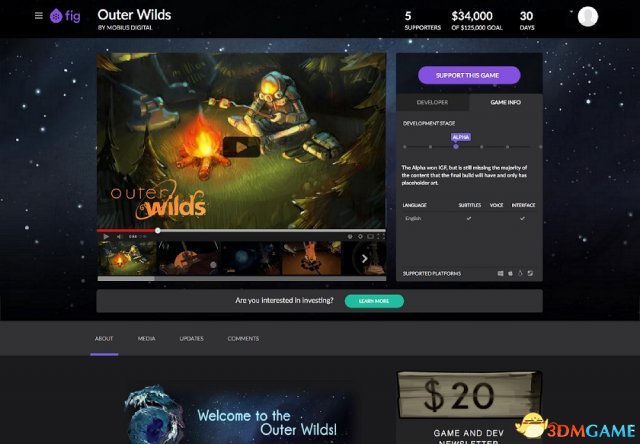Viewport: 640px width, 444px height.
Task: Click the Support This Game button
Action: click(469, 75)
